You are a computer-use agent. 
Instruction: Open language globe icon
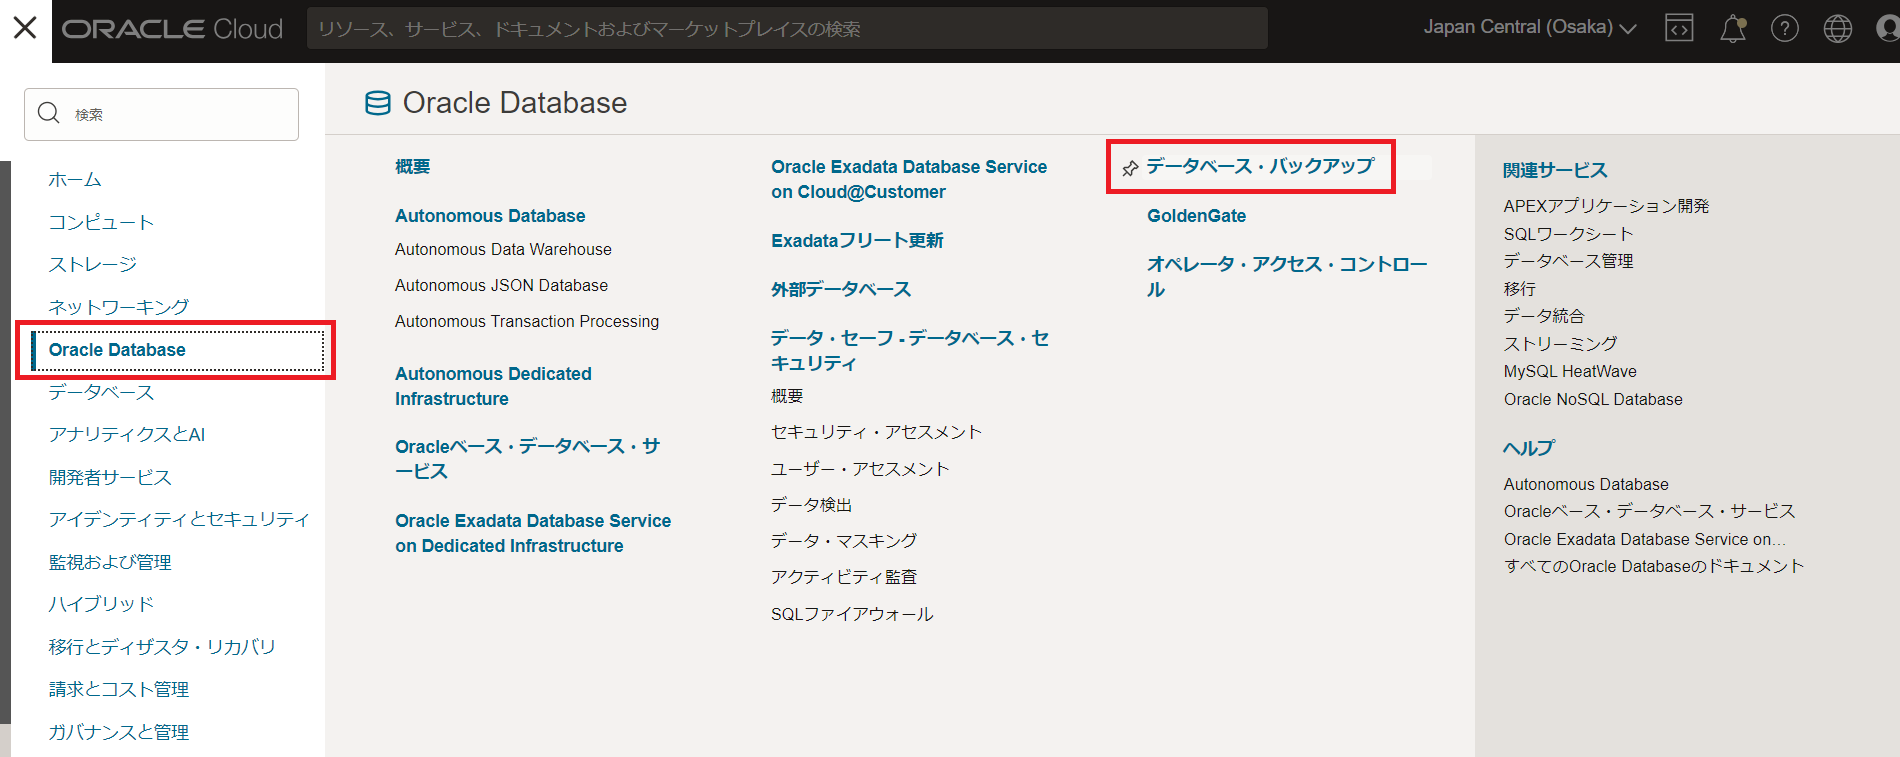(x=1837, y=29)
